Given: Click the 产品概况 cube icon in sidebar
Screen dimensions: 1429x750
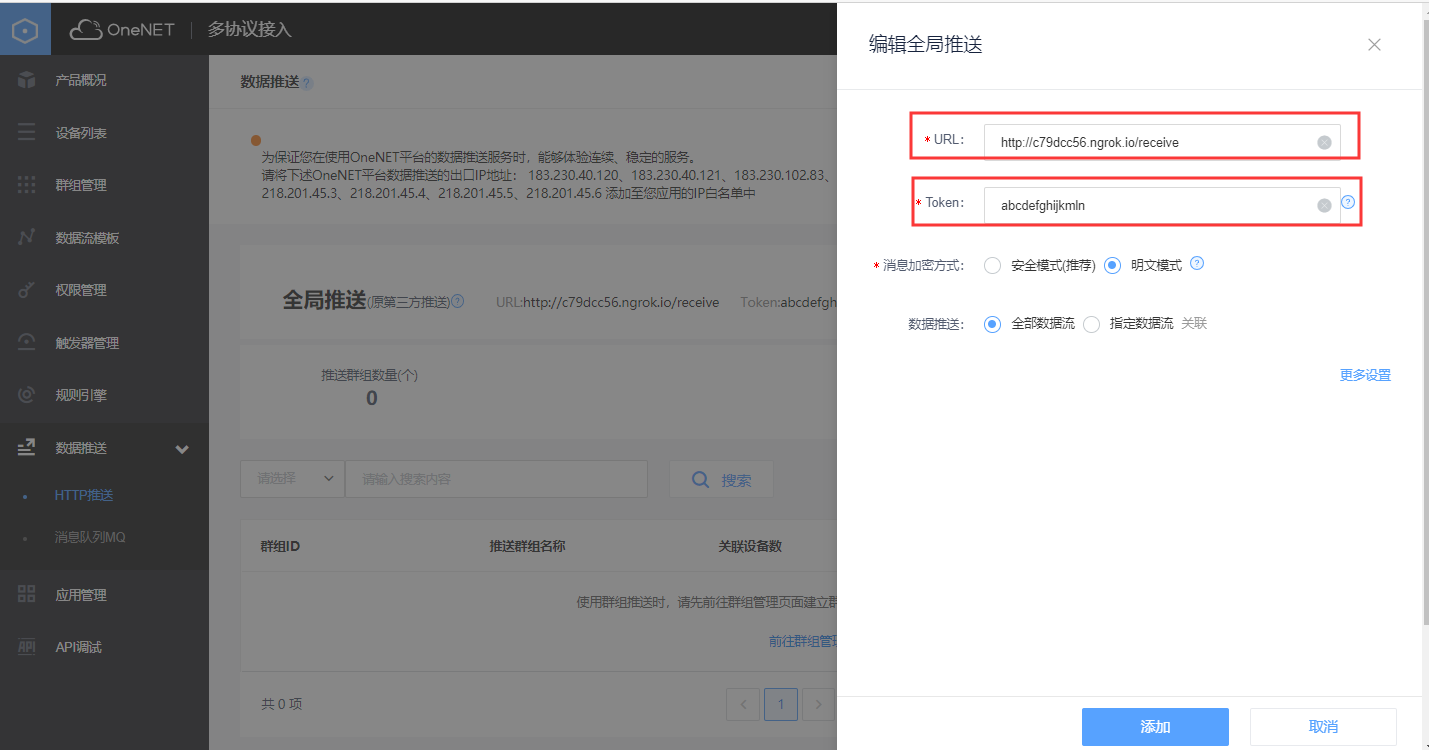Looking at the screenshot, I should 27,80.
